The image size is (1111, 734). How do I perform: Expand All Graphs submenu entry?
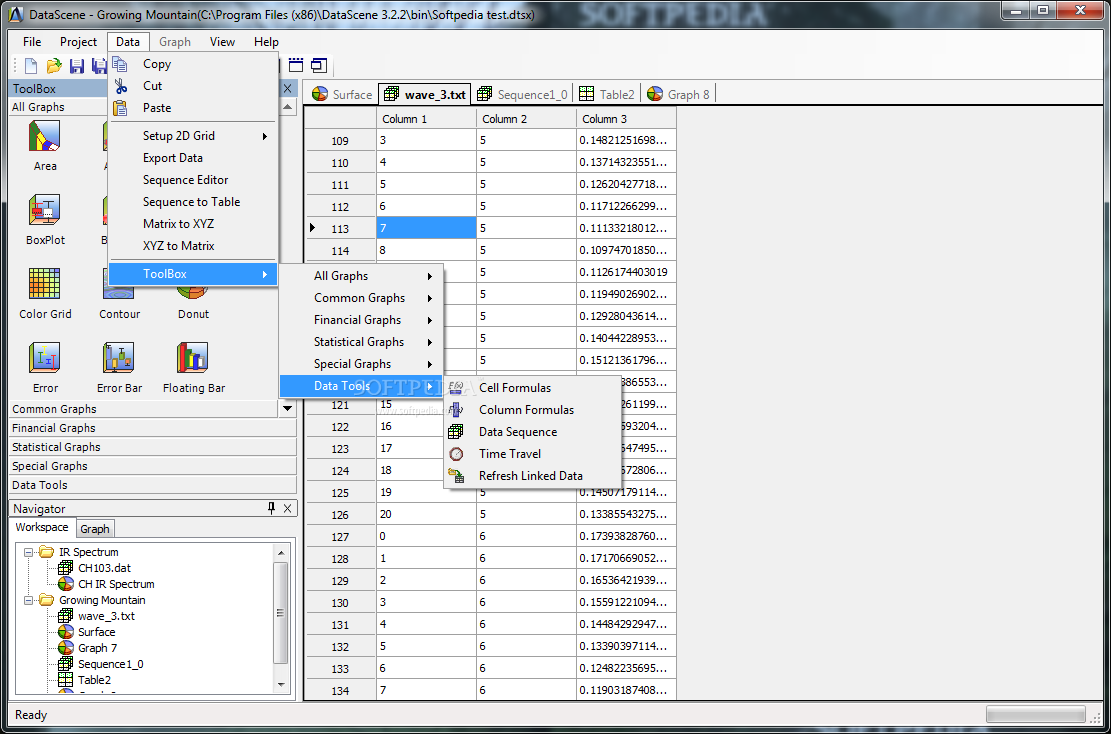coord(361,276)
